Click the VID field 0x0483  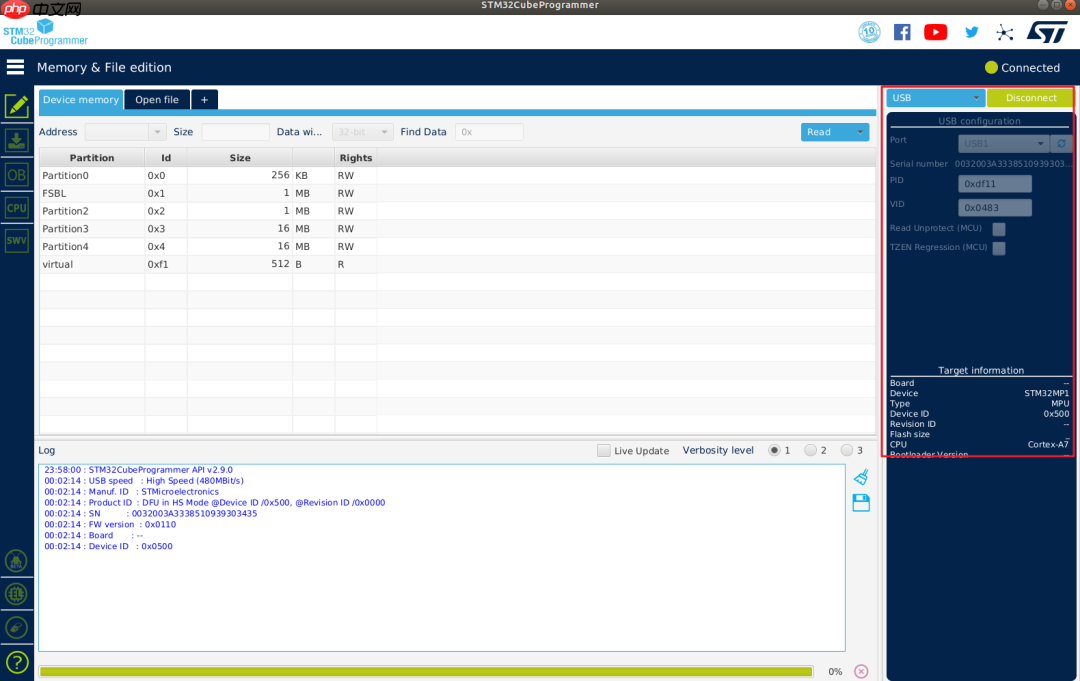995,207
